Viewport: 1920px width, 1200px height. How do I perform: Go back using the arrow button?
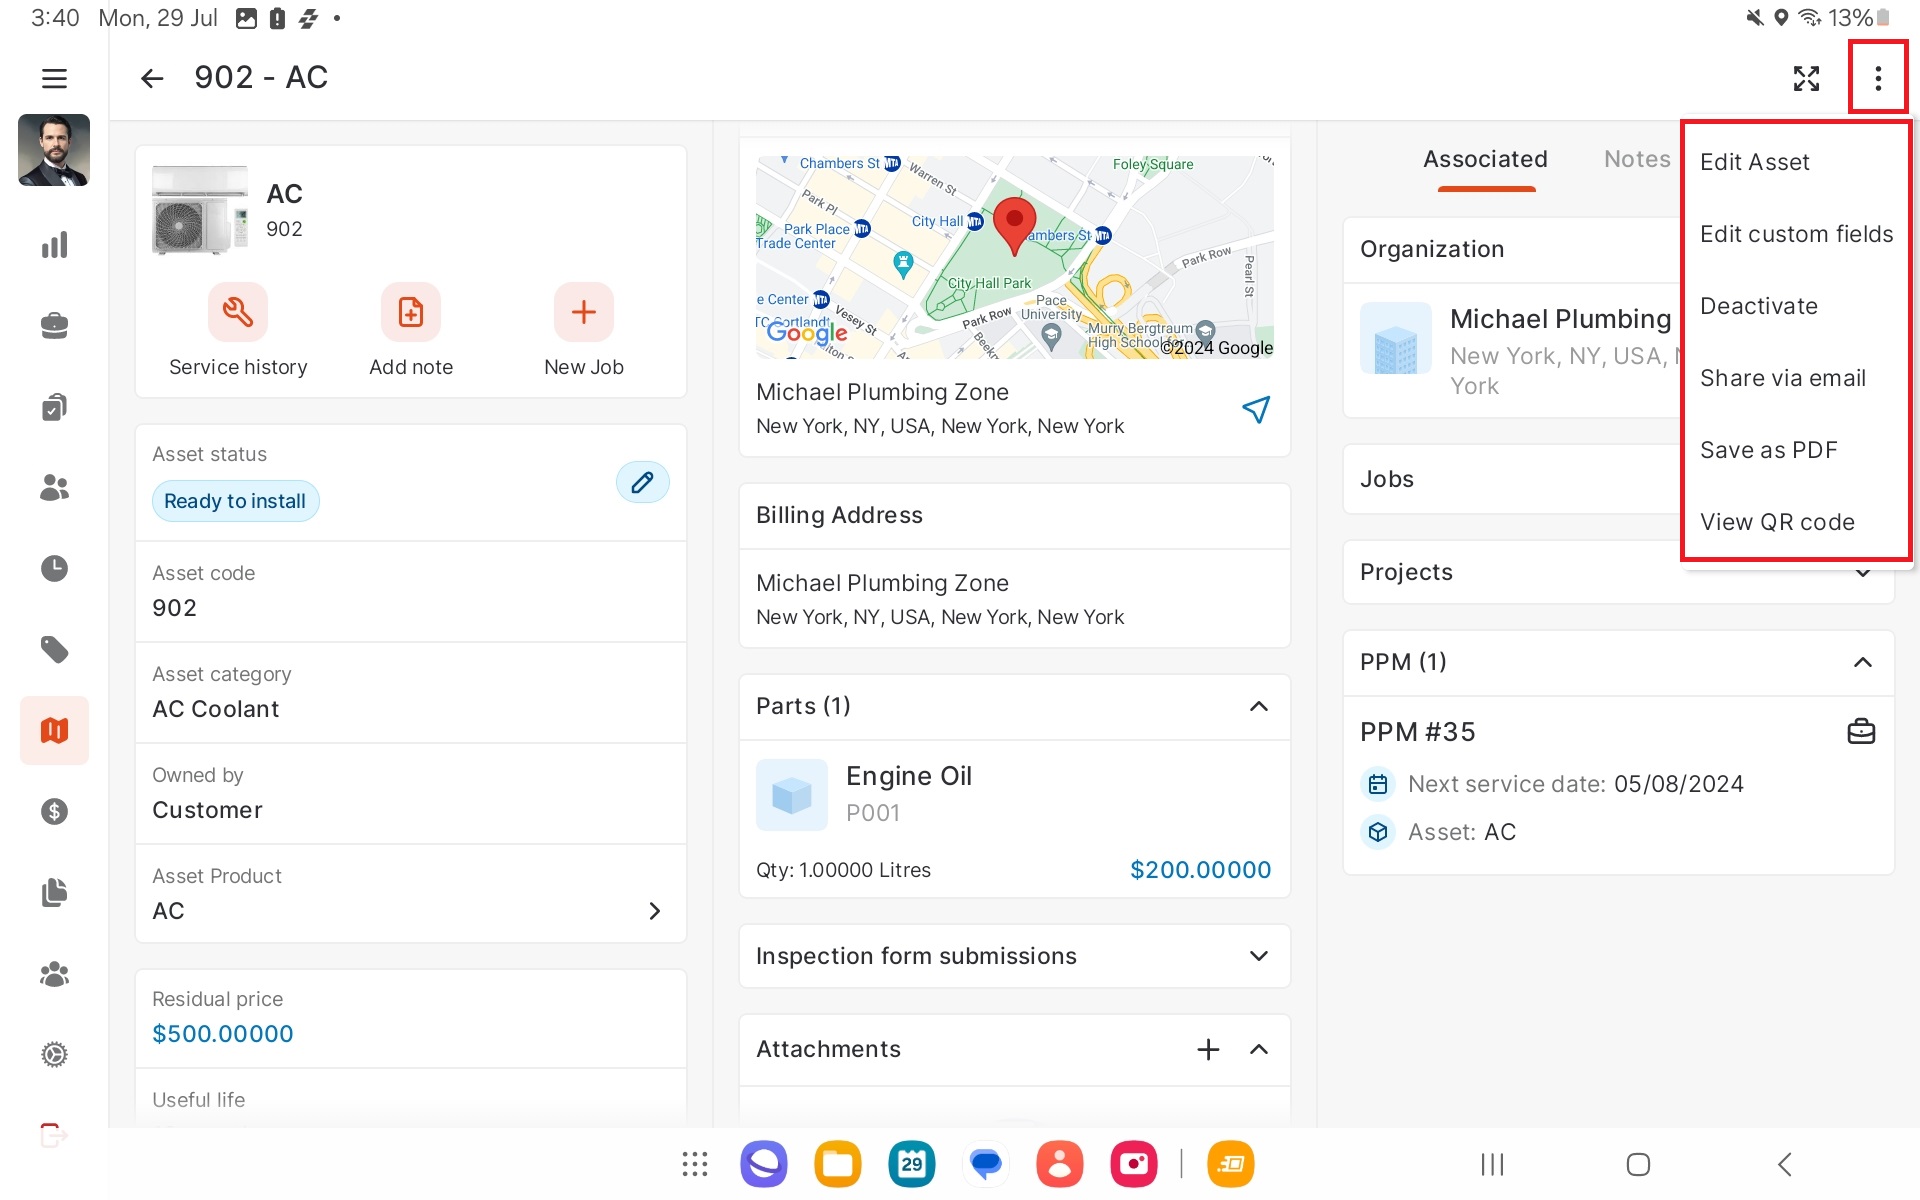tap(151, 78)
